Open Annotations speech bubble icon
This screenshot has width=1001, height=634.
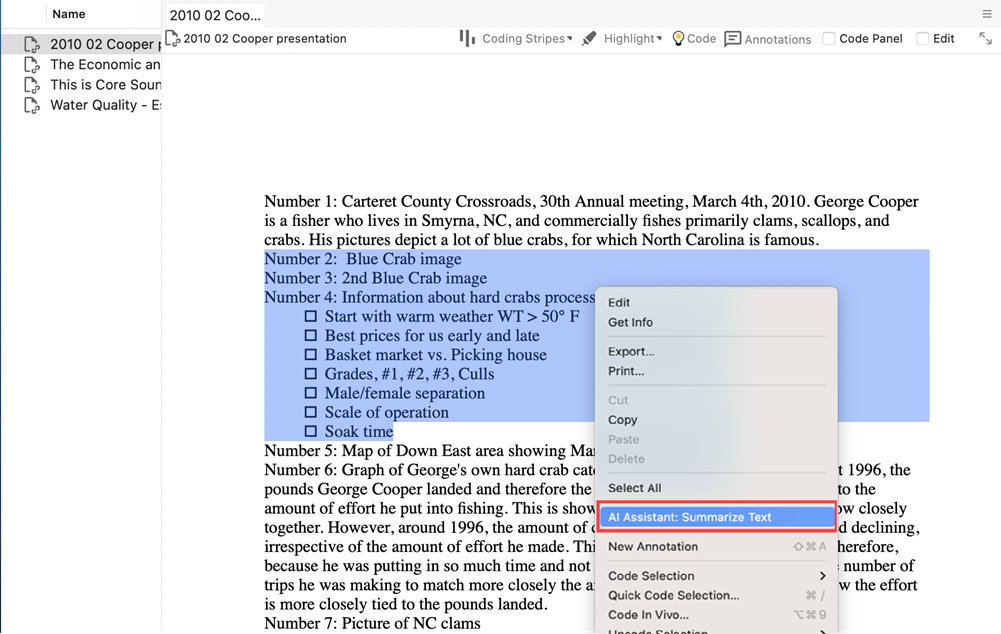[x=733, y=39]
